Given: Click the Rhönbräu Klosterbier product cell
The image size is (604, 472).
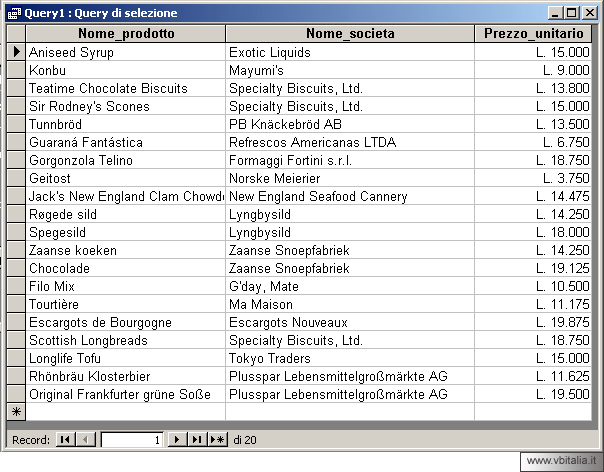Looking at the screenshot, I should click(x=125, y=376).
